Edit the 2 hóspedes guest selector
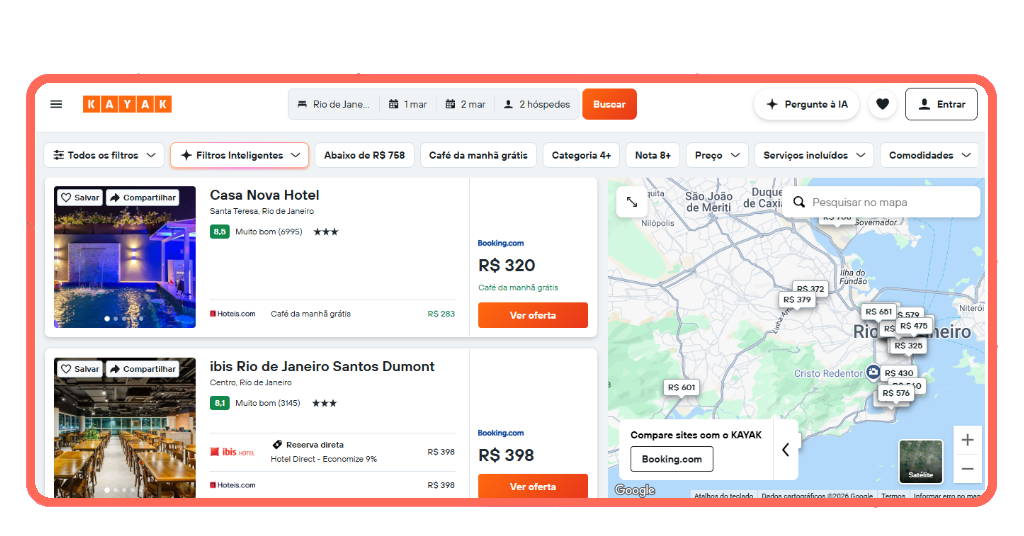Screen dimensions: 1024x536 coord(537,104)
